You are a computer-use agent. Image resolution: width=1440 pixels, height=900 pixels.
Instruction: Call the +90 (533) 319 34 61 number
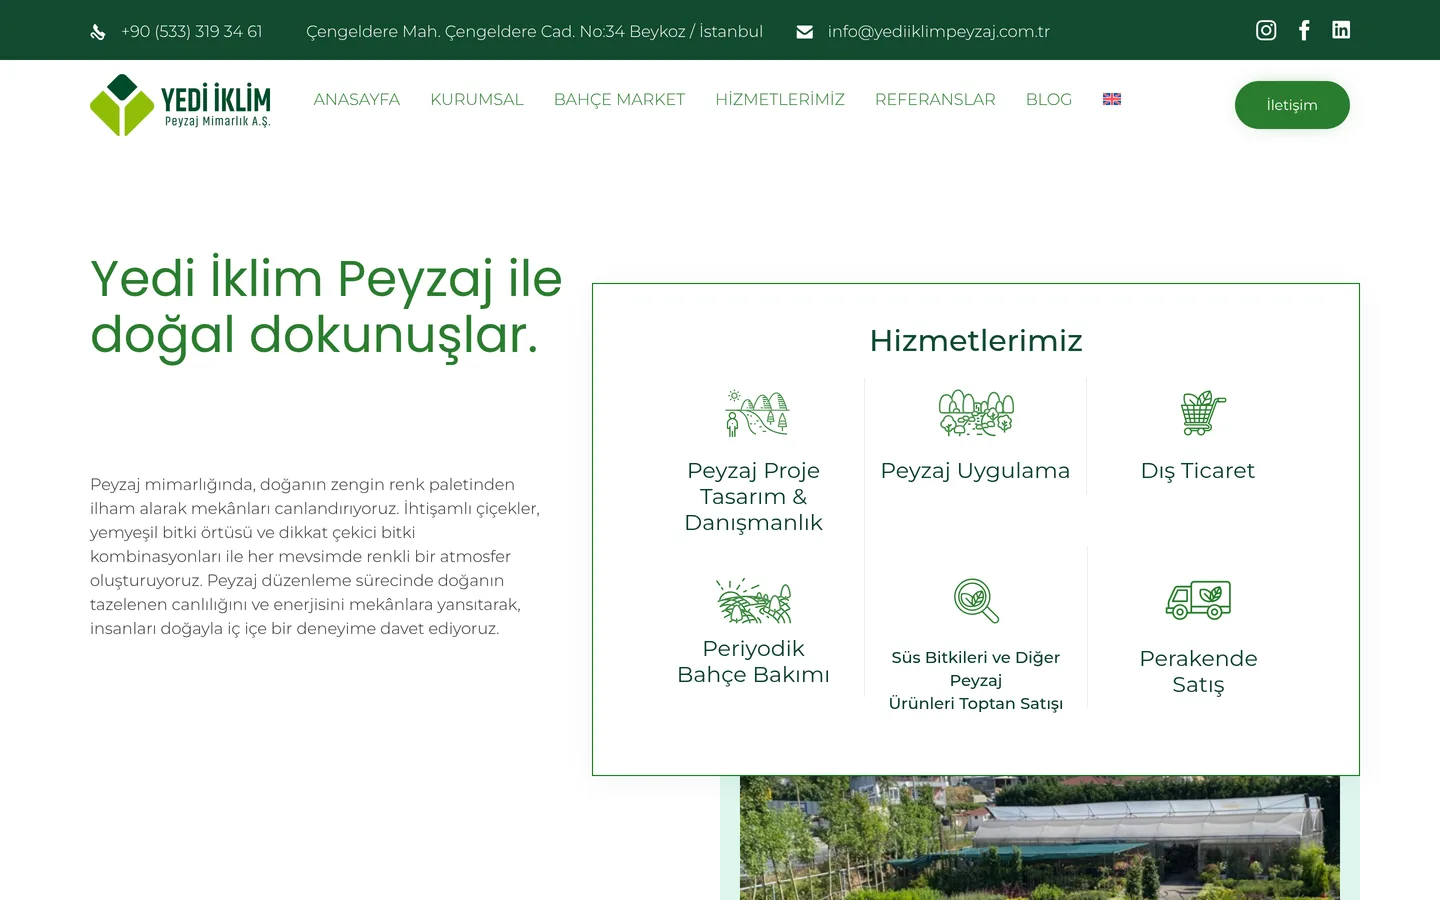coord(192,32)
